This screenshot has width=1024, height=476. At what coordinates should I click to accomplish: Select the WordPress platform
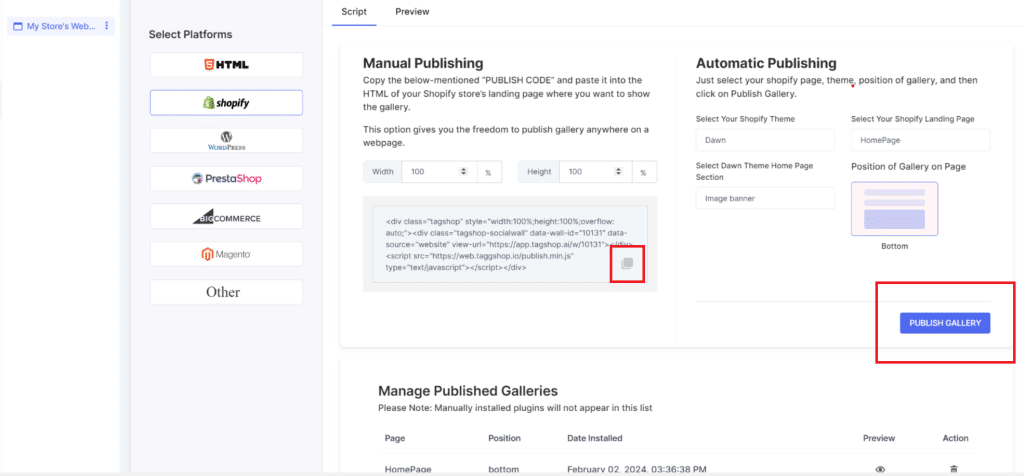[226, 141]
